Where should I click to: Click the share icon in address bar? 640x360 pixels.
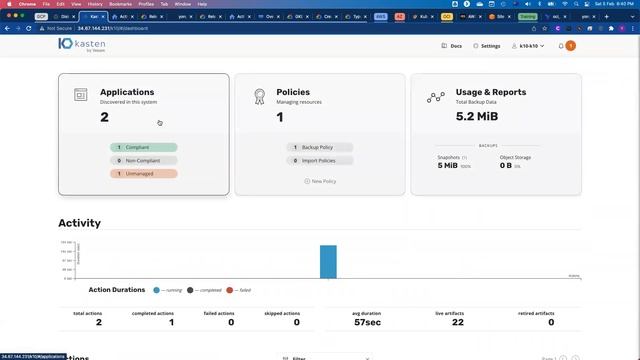(x=534, y=29)
